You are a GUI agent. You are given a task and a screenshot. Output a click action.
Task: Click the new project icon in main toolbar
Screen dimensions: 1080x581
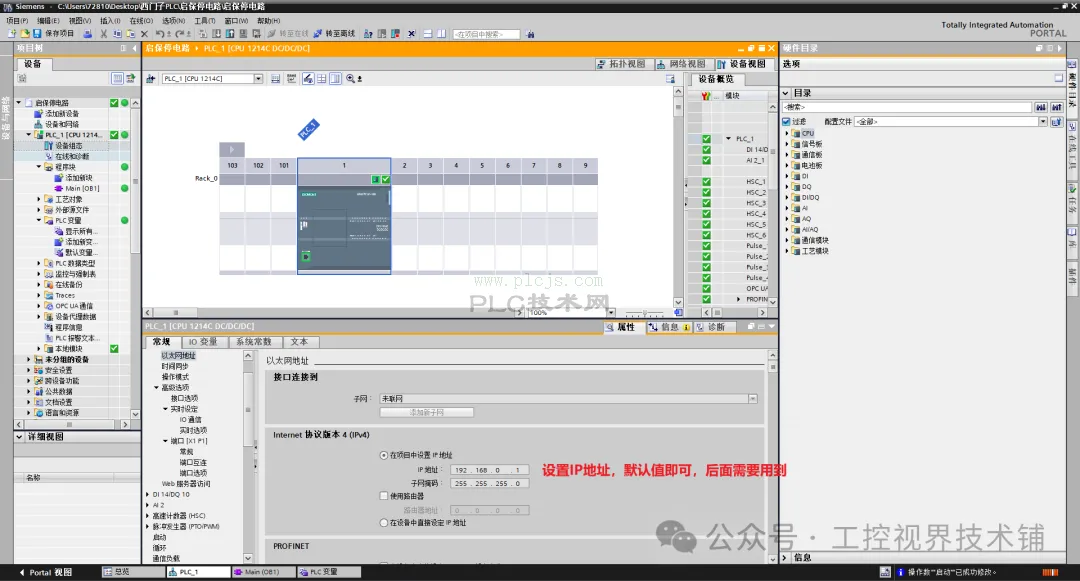(x=12, y=33)
